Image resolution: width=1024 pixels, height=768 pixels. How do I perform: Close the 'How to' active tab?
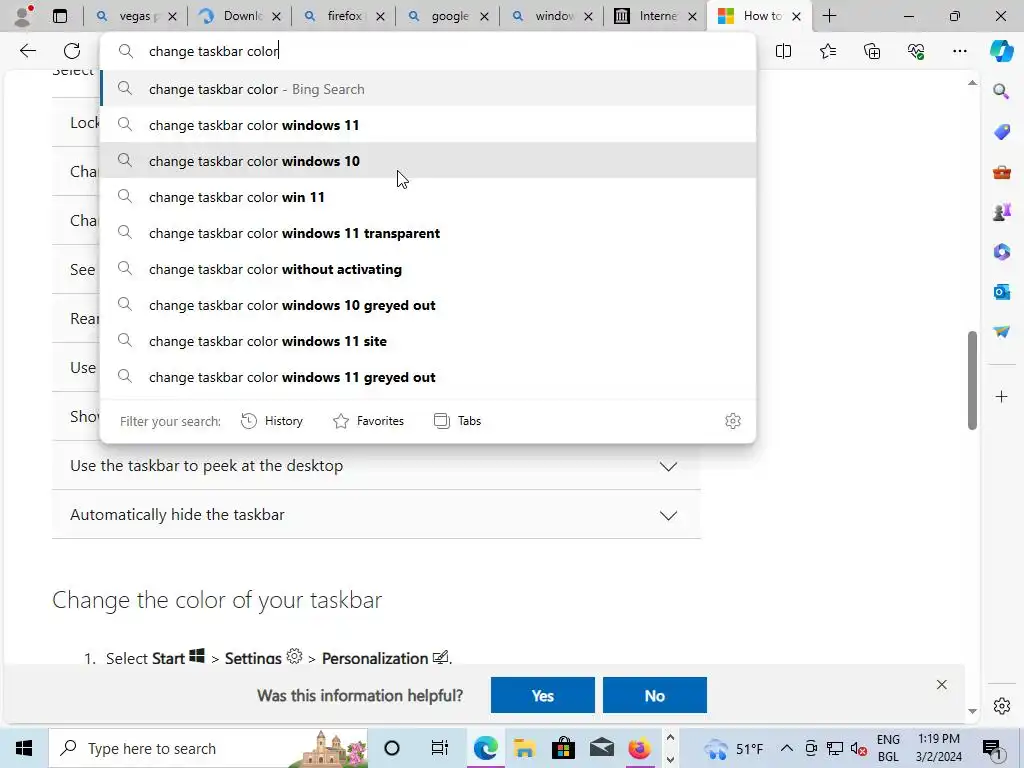796,16
